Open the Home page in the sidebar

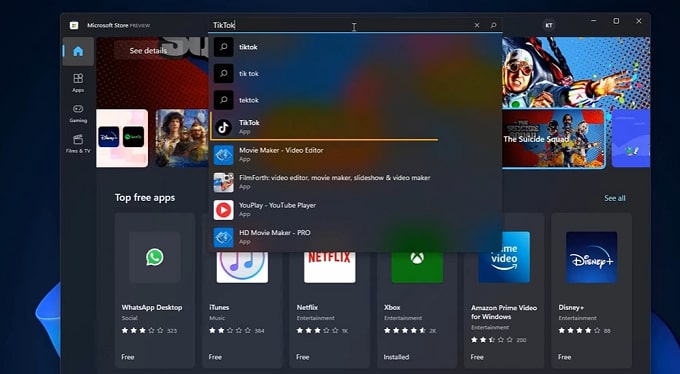click(x=78, y=51)
